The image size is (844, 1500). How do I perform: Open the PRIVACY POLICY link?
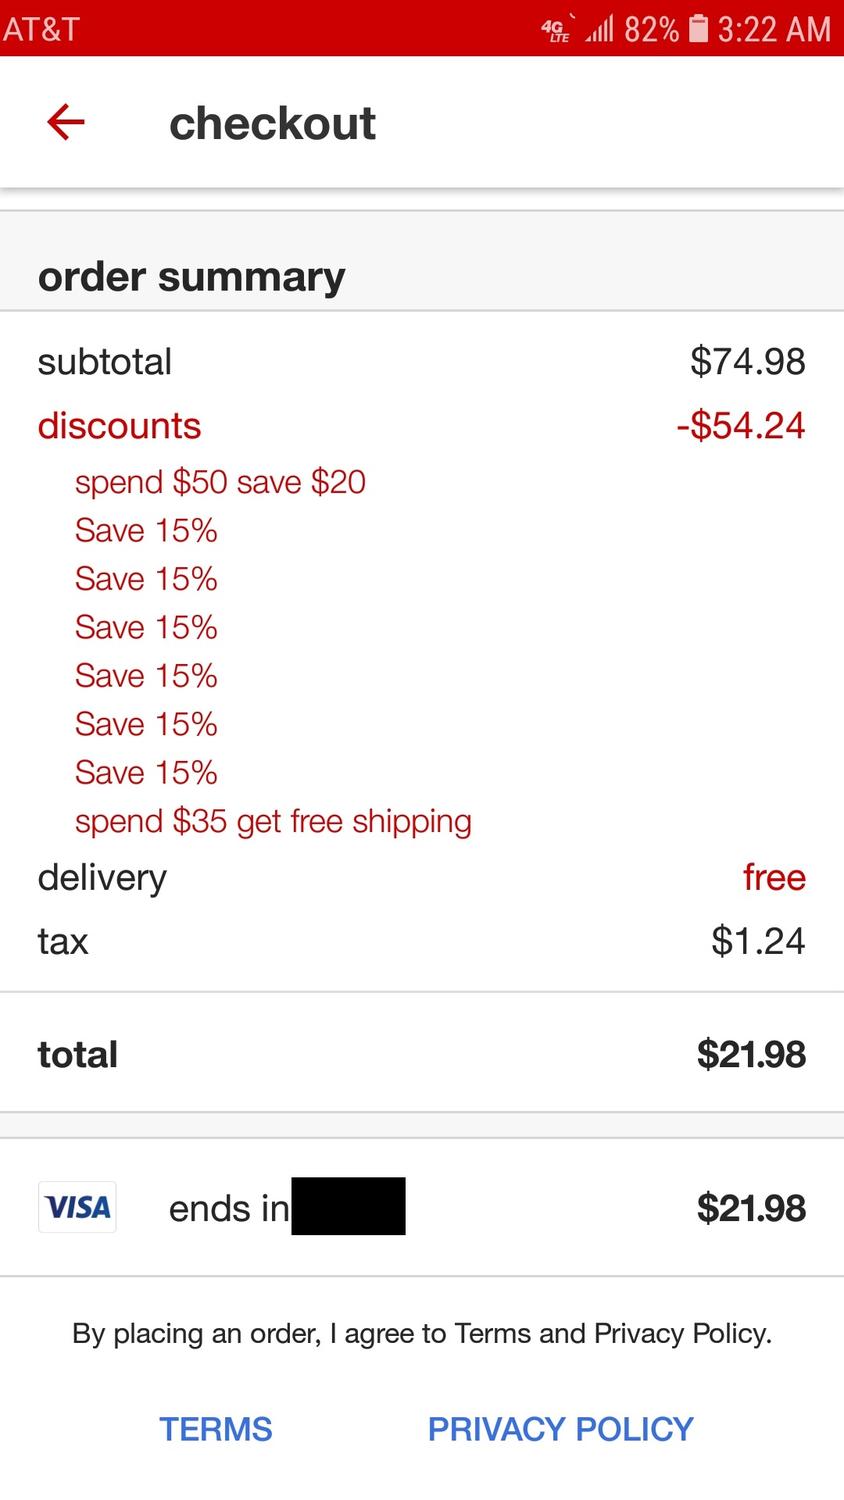pos(560,1429)
